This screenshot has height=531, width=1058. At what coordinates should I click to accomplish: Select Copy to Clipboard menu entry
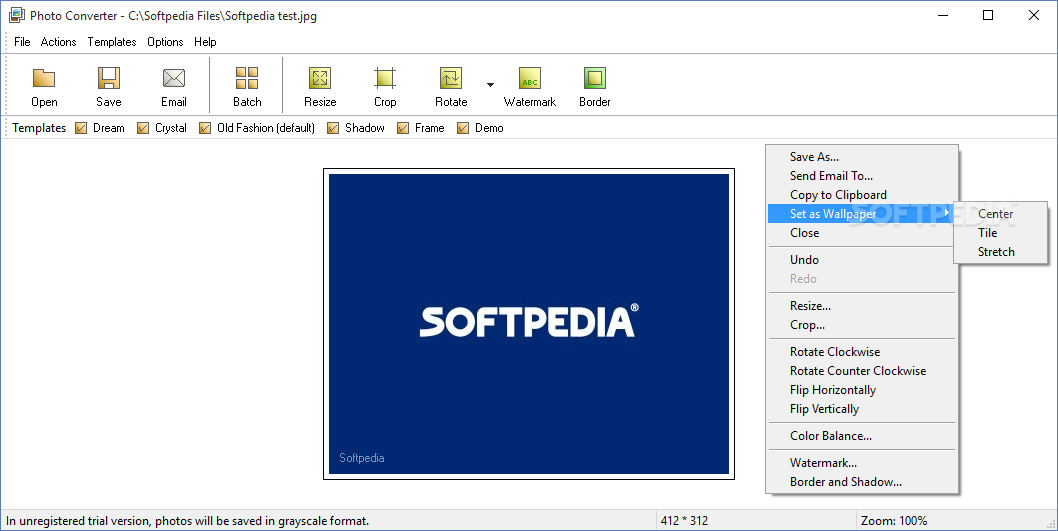tap(862, 195)
